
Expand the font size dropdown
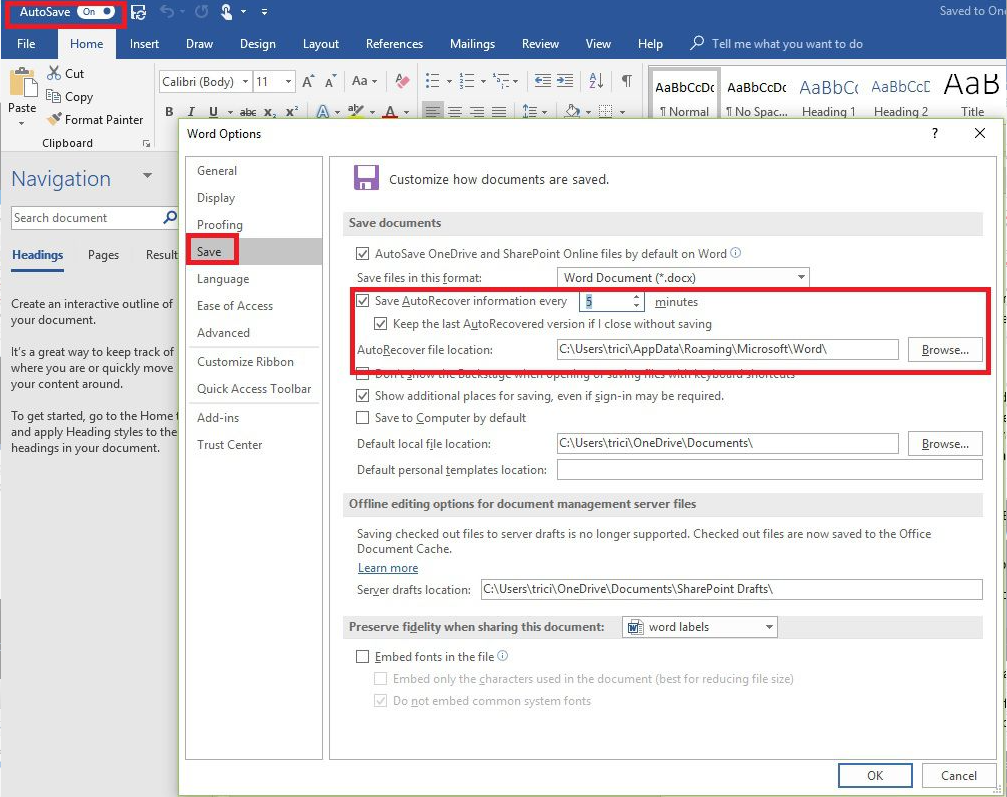(x=290, y=80)
